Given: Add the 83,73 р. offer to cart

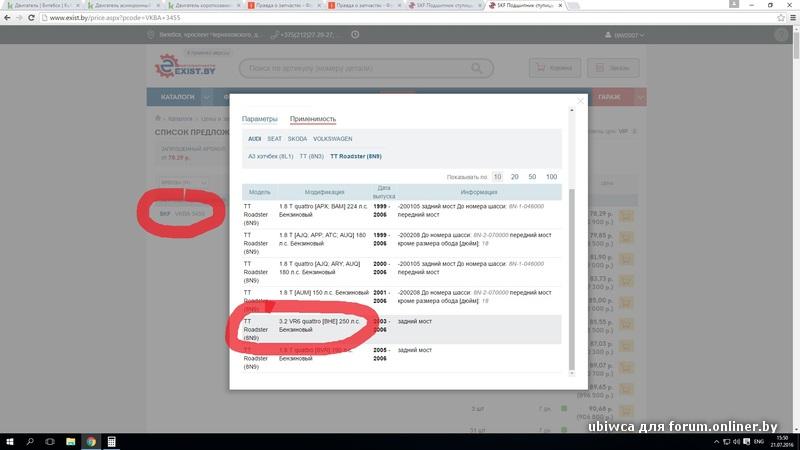Looking at the screenshot, I should point(626,281).
